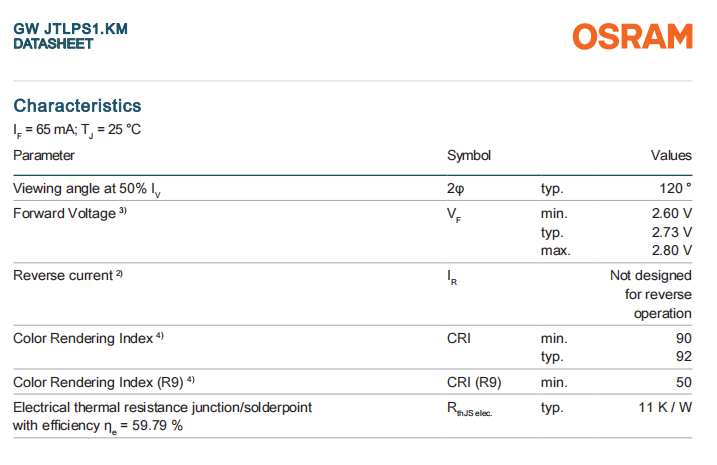Open footnote 3 beside Forward Voltage
This screenshot has height=465, width=717.
[x=123, y=211]
